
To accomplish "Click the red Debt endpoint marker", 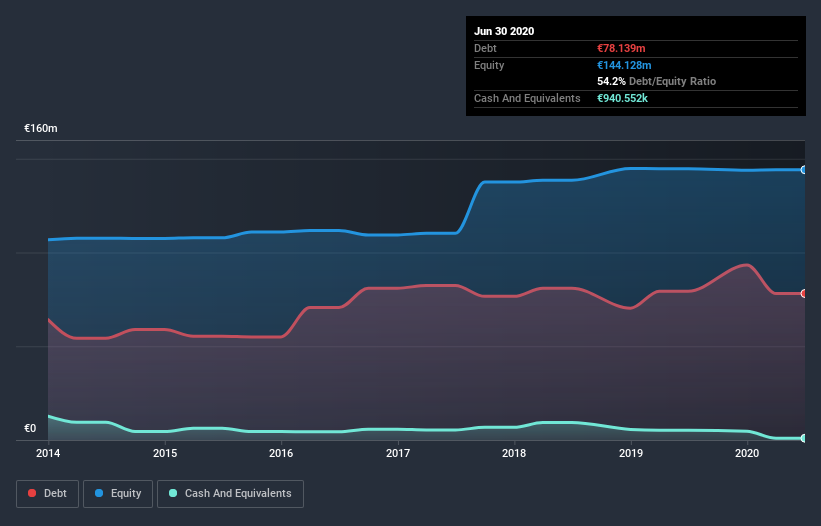I will click(x=804, y=294).
